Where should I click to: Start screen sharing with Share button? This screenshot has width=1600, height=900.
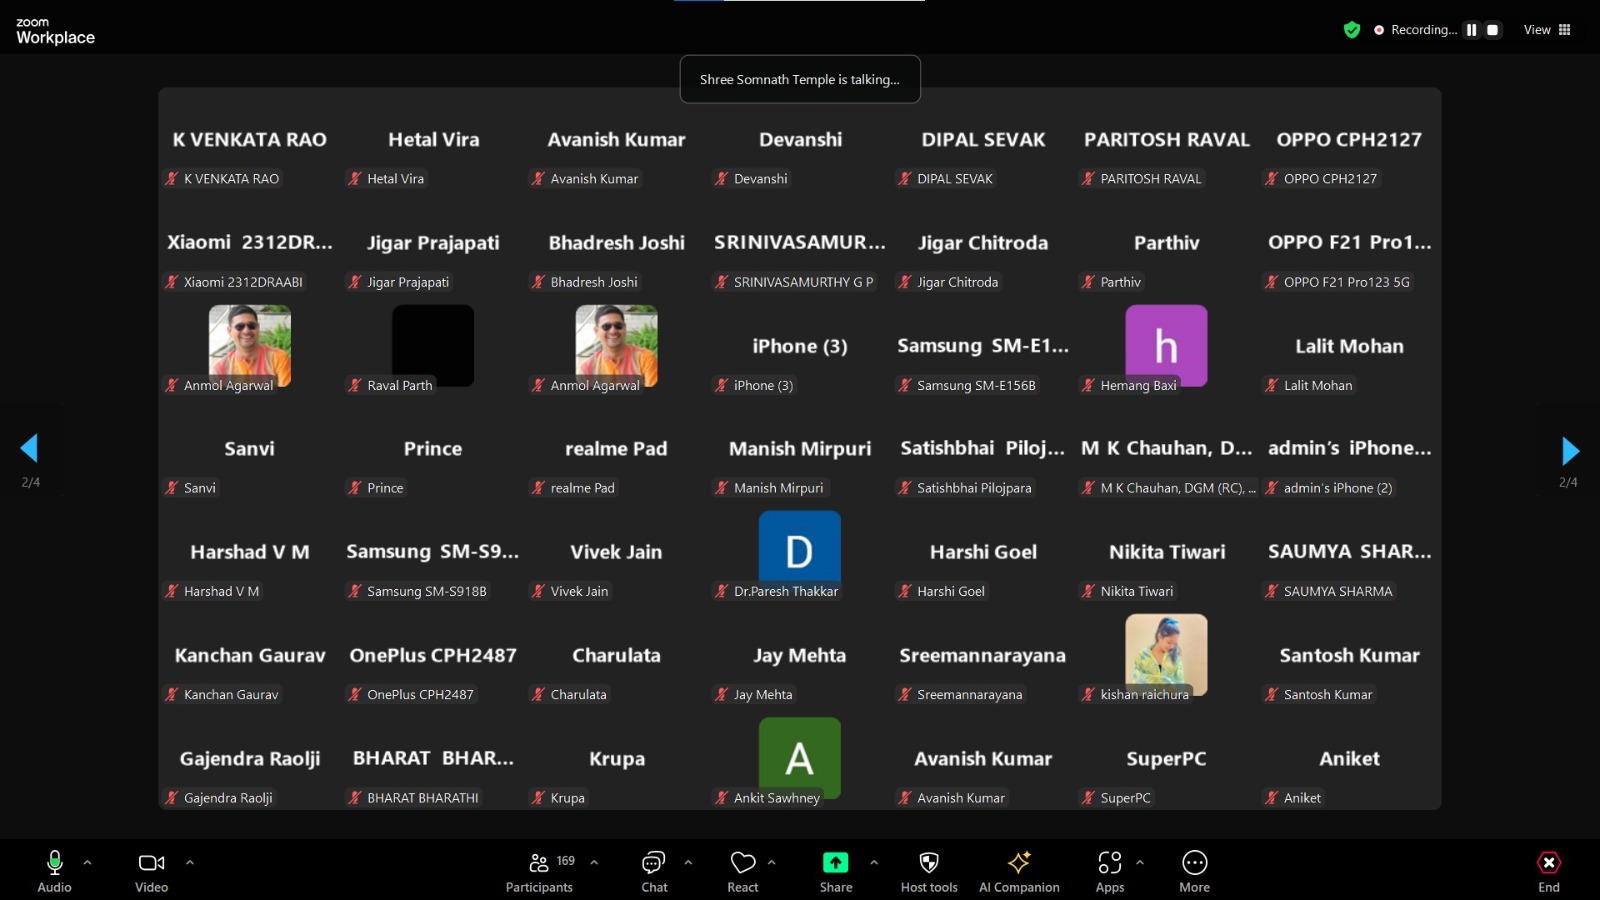(835, 870)
